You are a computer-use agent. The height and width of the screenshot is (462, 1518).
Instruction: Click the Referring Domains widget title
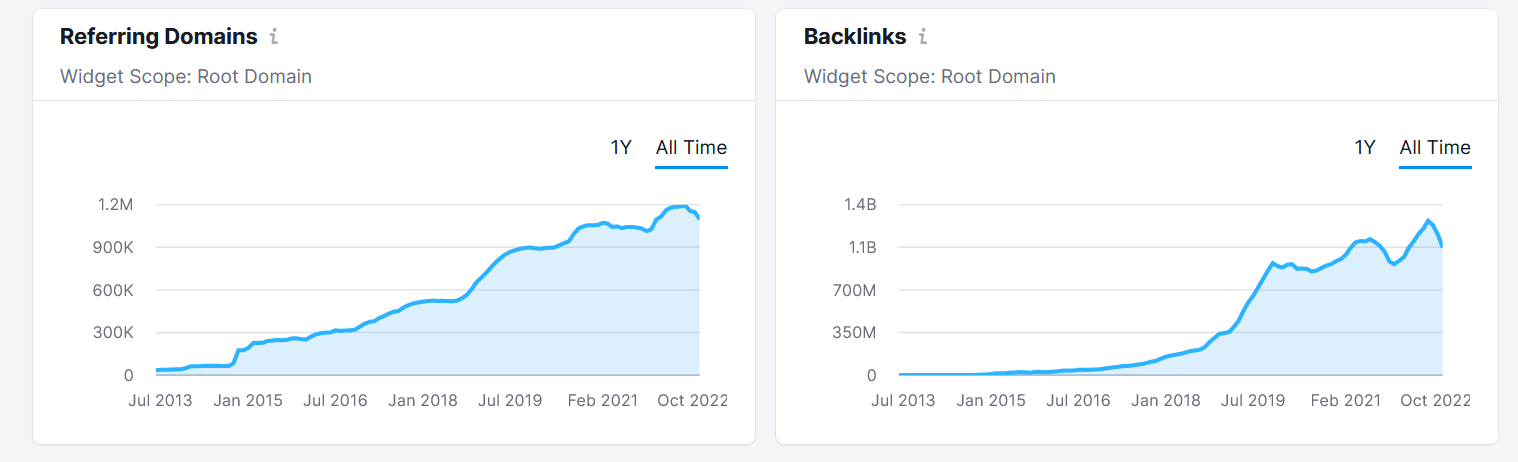click(x=158, y=37)
